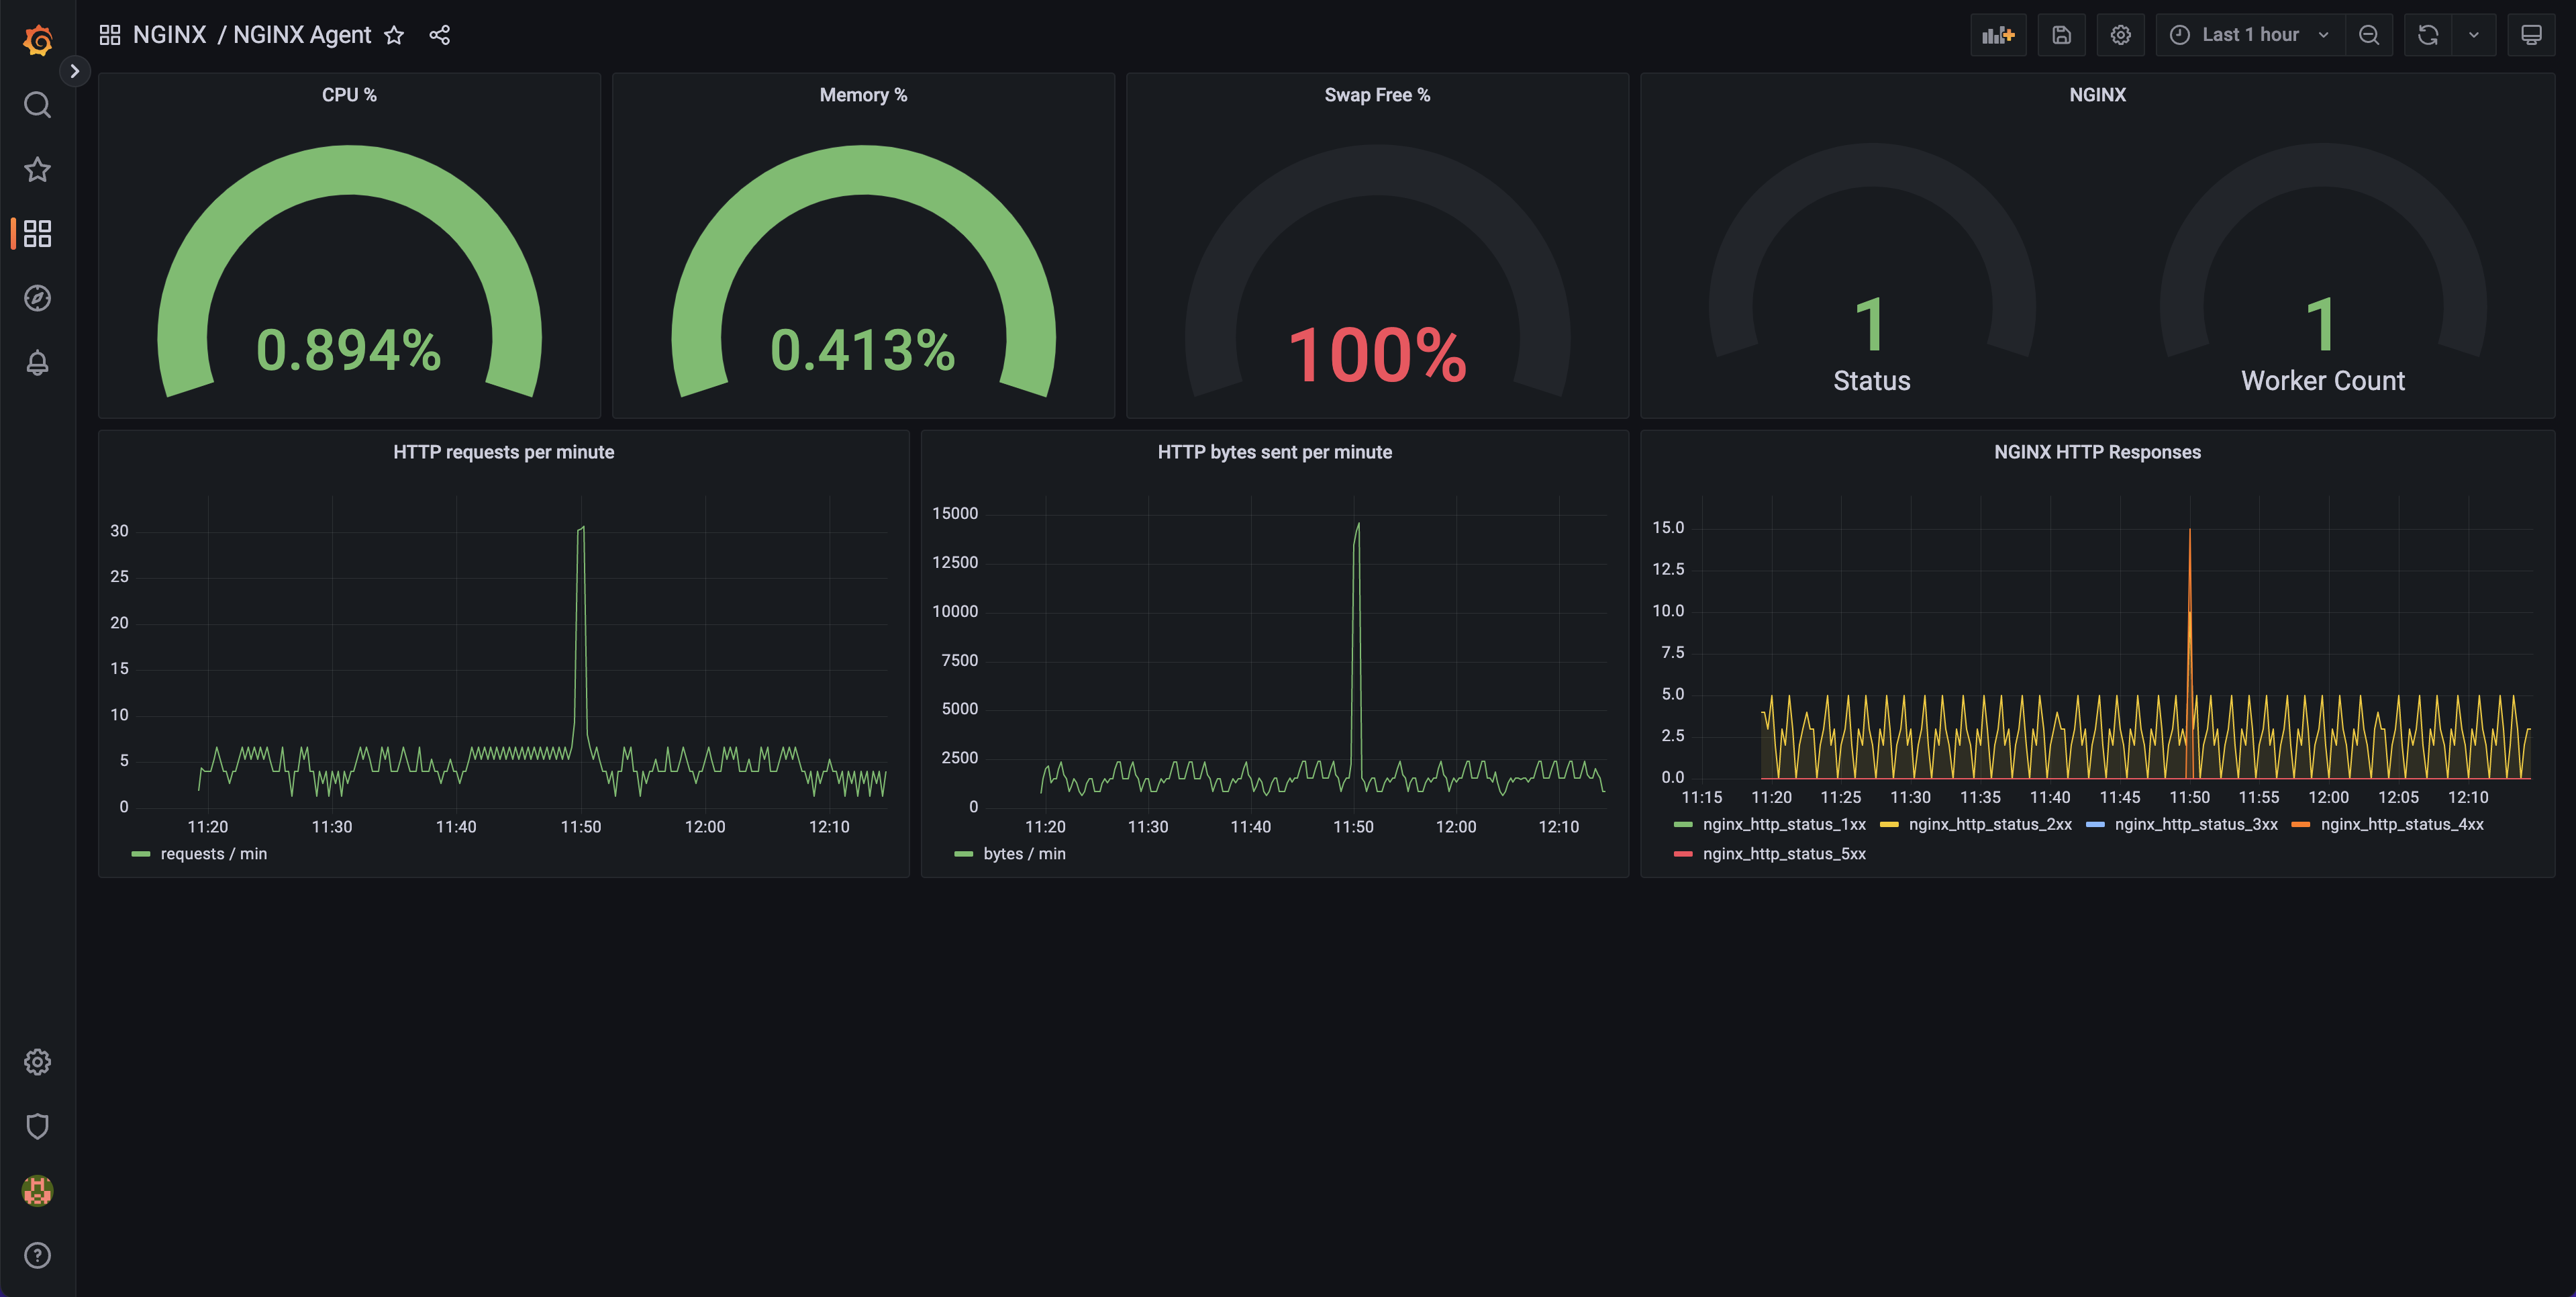Open the user profile avatar

pyautogui.click(x=37, y=1191)
